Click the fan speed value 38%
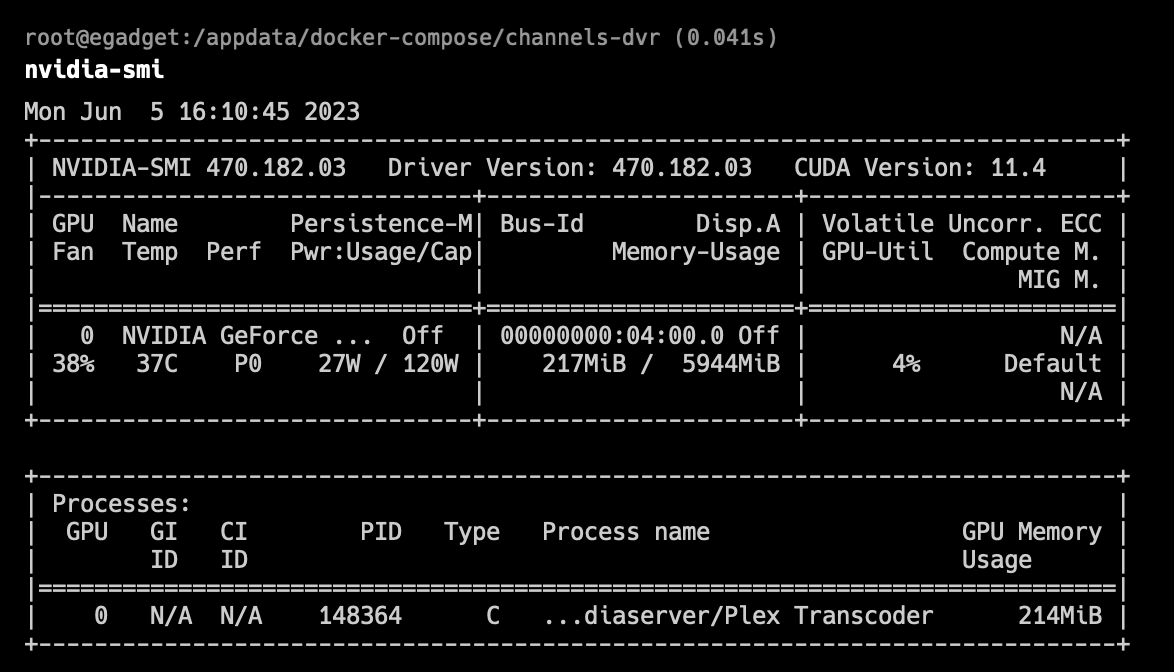The height and width of the screenshot is (672, 1174). click(73, 363)
